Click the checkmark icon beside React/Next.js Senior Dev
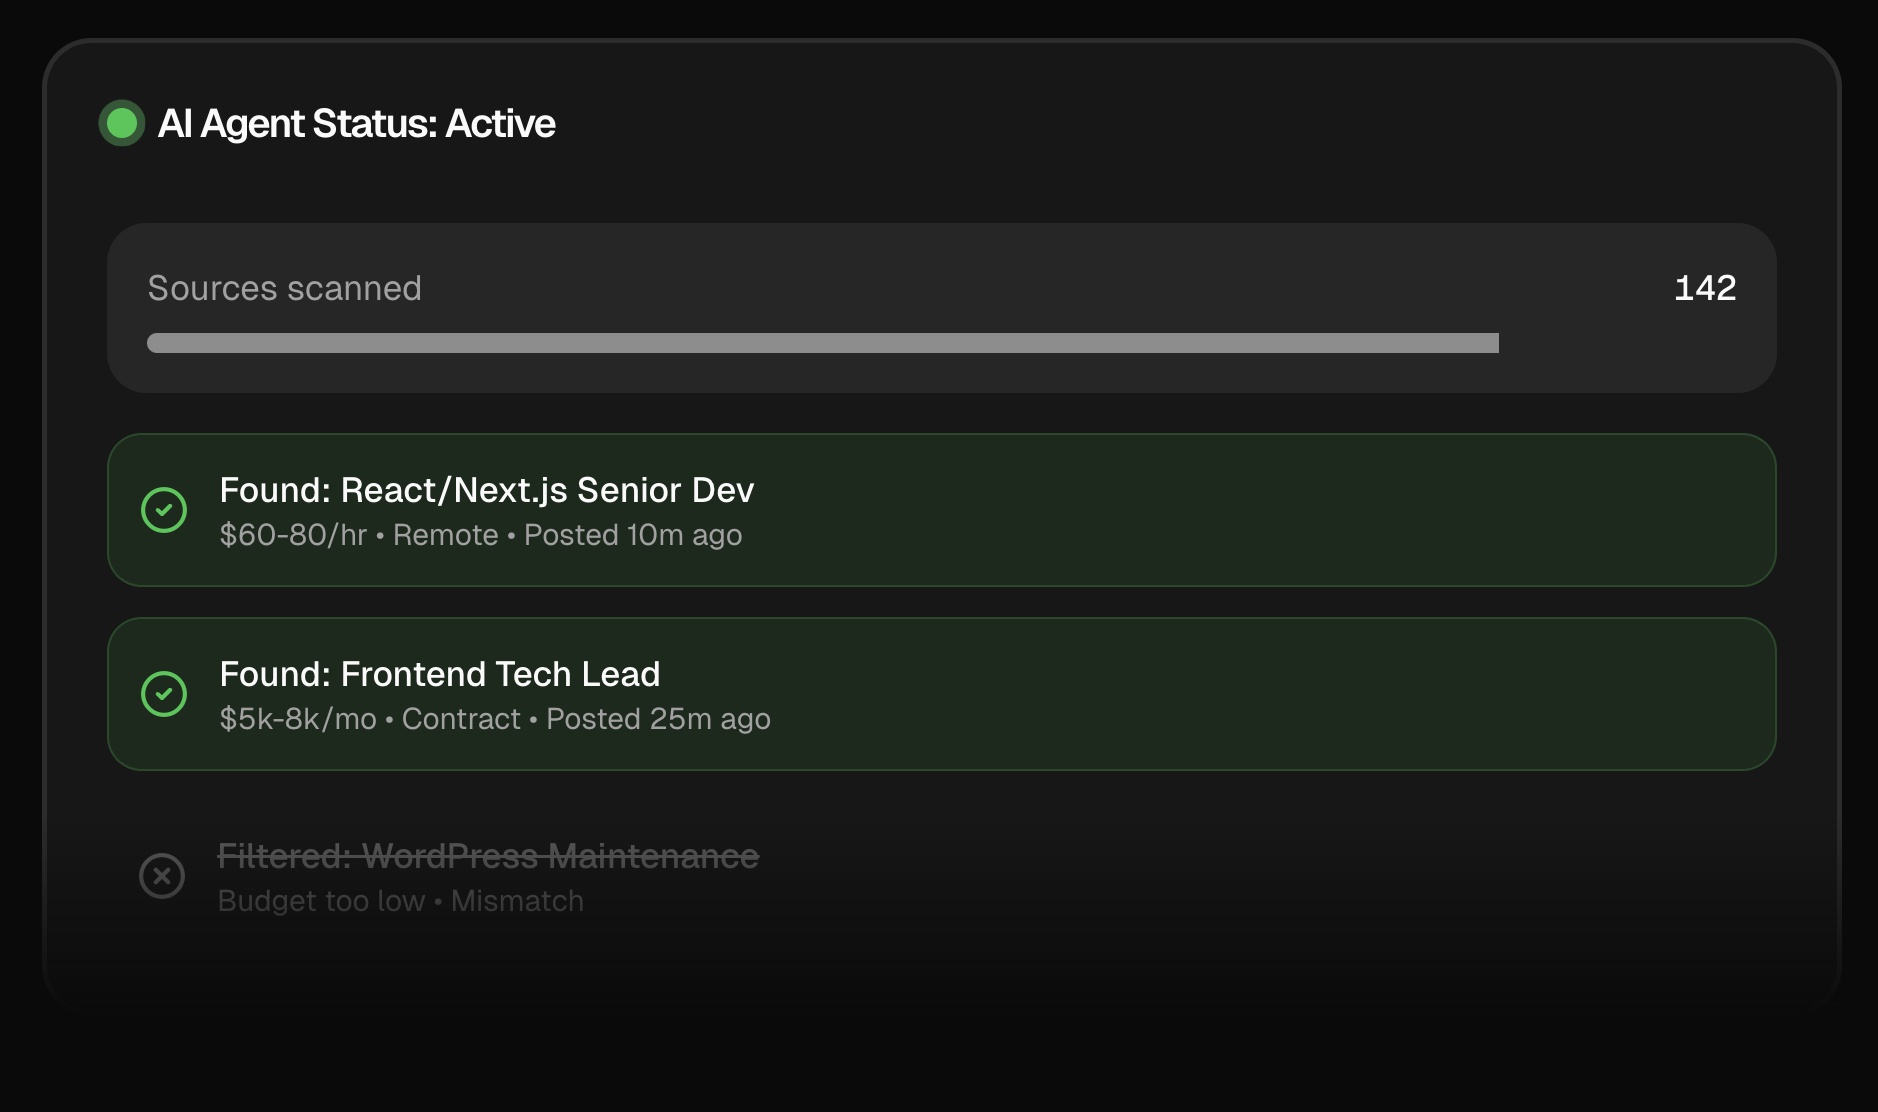Screen dimensions: 1878x1112 click(x=164, y=510)
